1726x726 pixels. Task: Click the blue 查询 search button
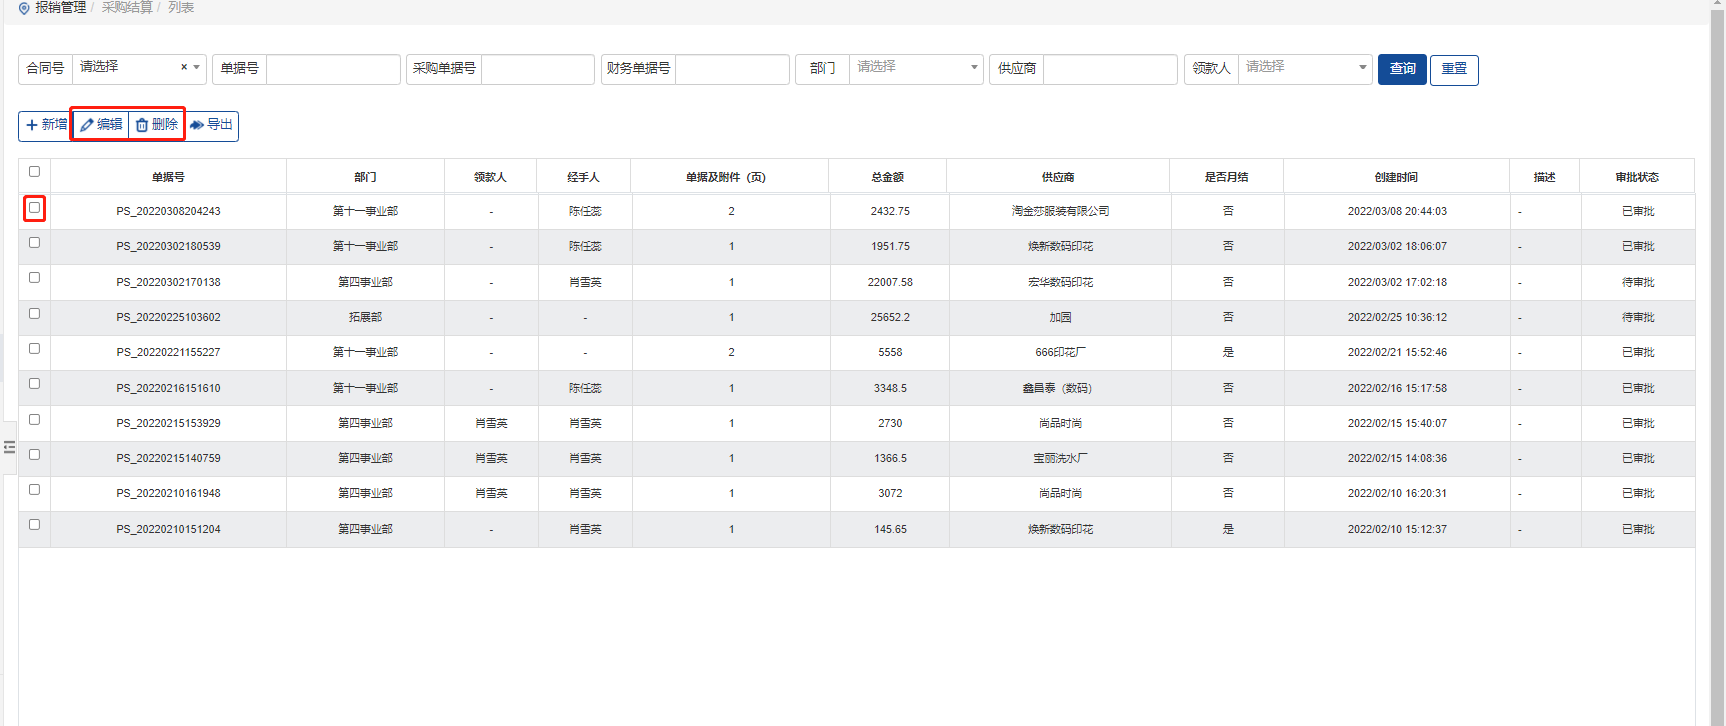[1402, 69]
